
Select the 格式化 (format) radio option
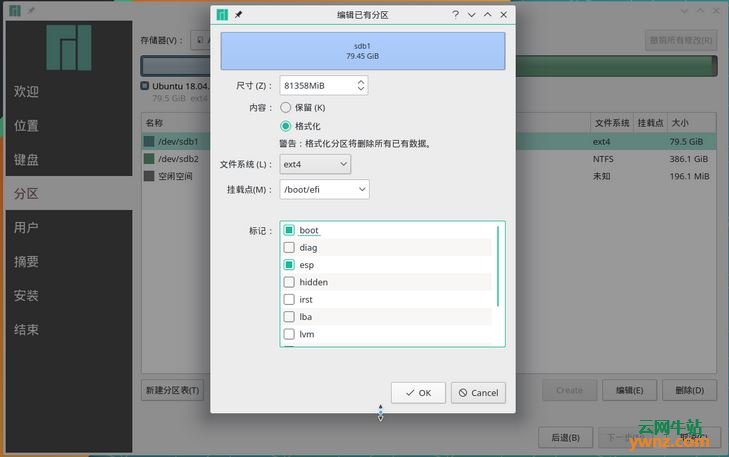pyautogui.click(x=286, y=126)
